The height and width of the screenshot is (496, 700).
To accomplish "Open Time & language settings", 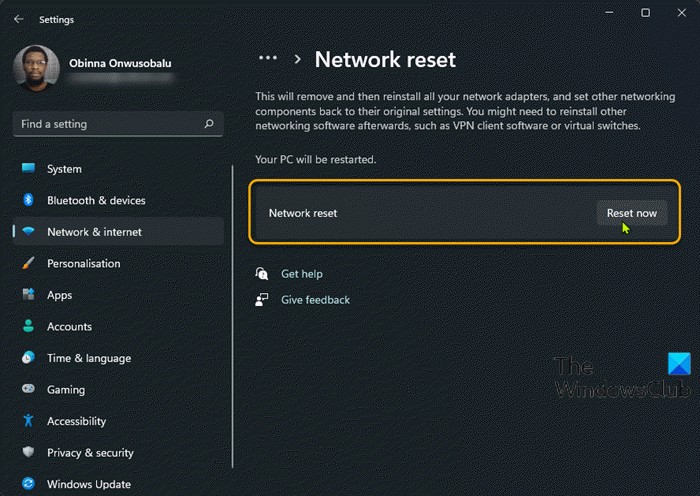I will (88, 358).
